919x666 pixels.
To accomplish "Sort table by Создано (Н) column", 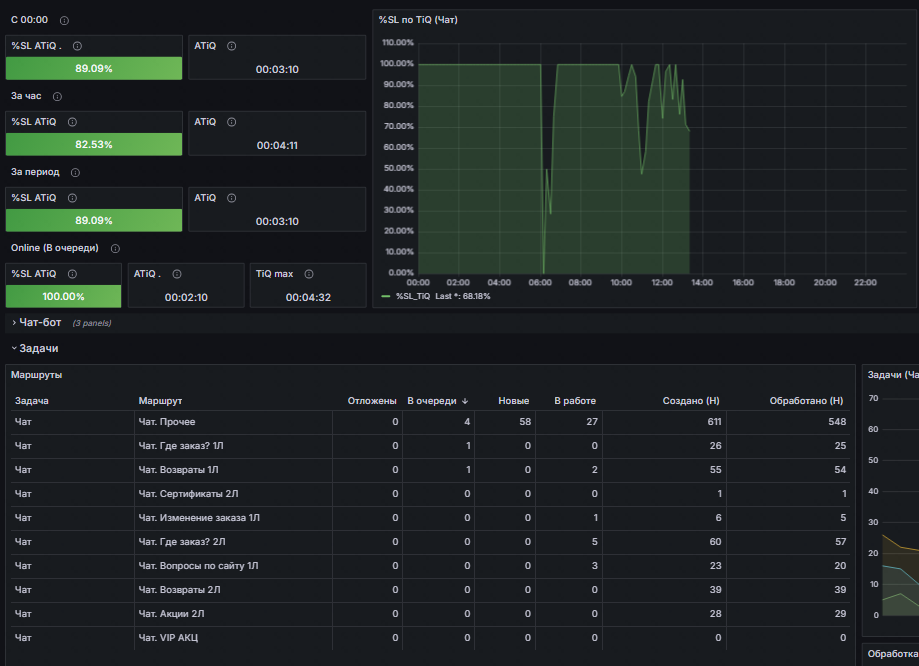I will click(691, 400).
